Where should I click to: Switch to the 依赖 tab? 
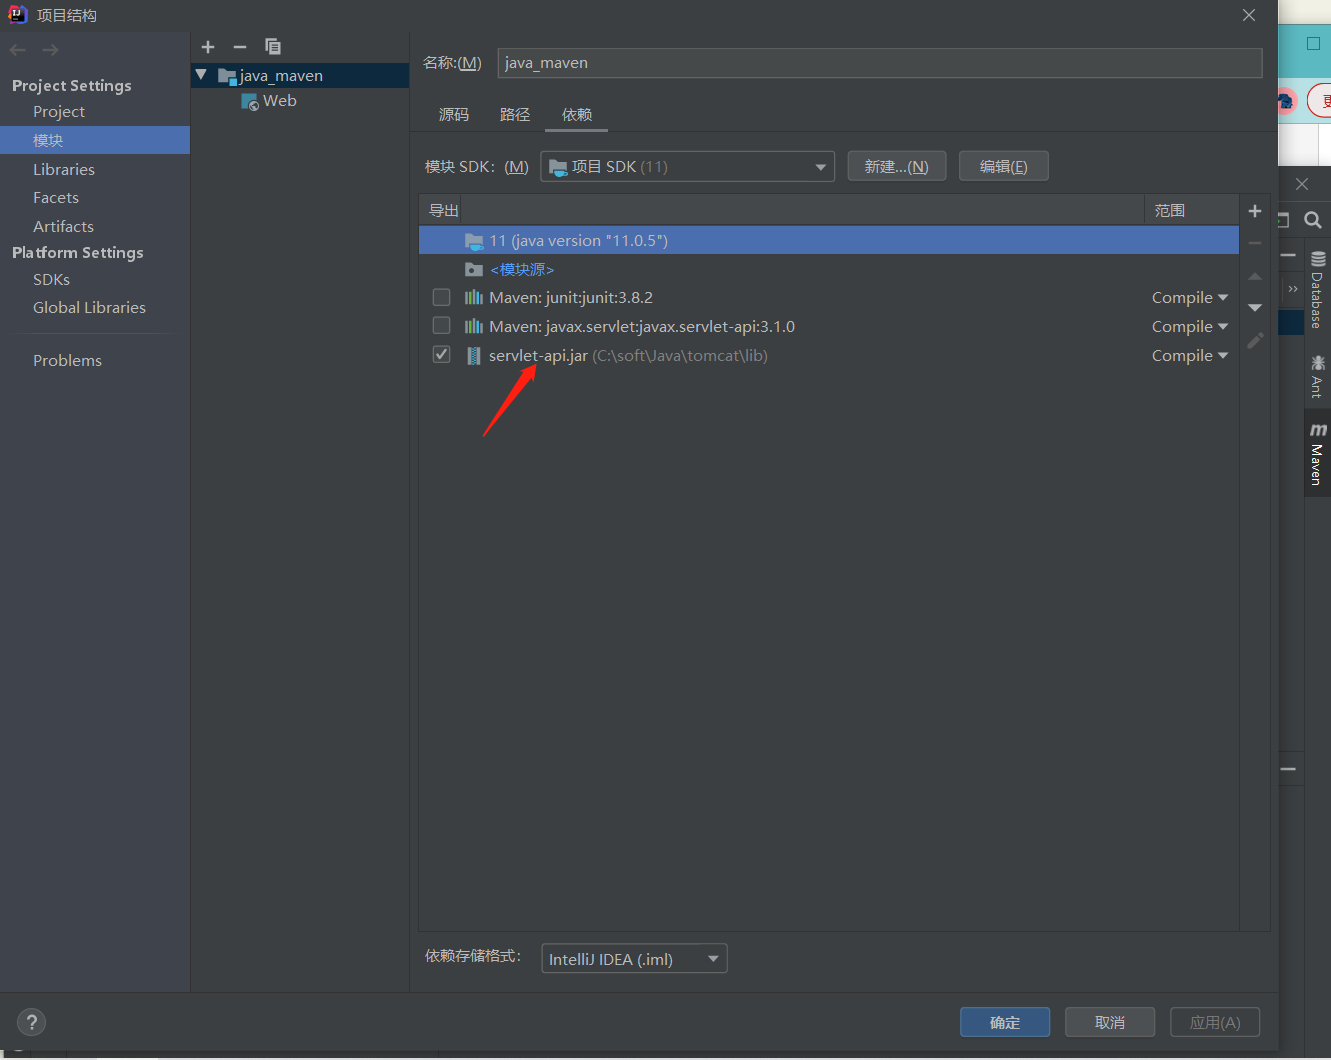(x=577, y=114)
